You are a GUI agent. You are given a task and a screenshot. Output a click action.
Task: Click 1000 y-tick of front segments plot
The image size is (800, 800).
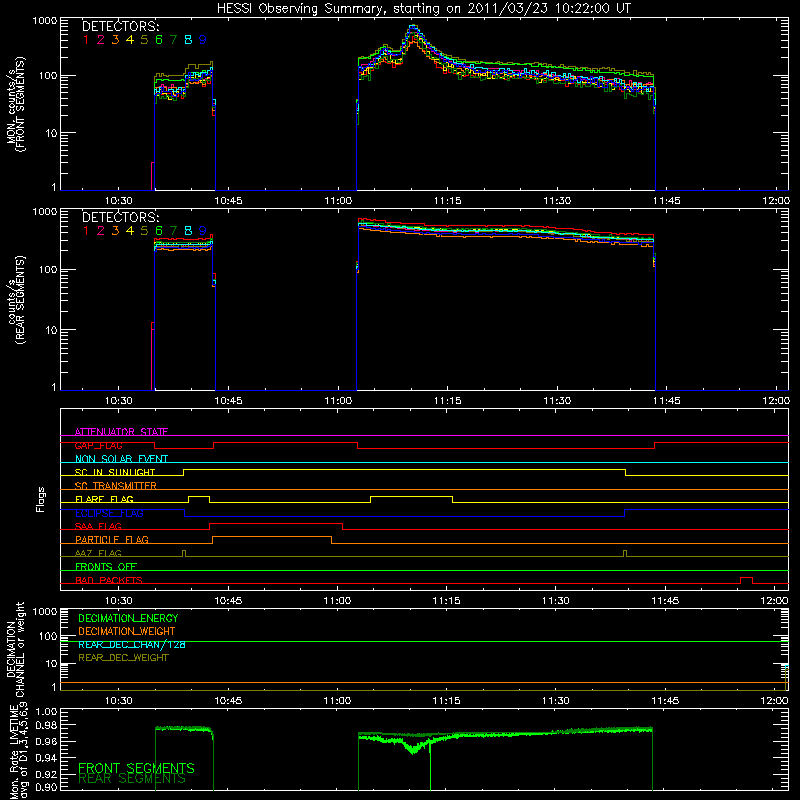(45, 21)
